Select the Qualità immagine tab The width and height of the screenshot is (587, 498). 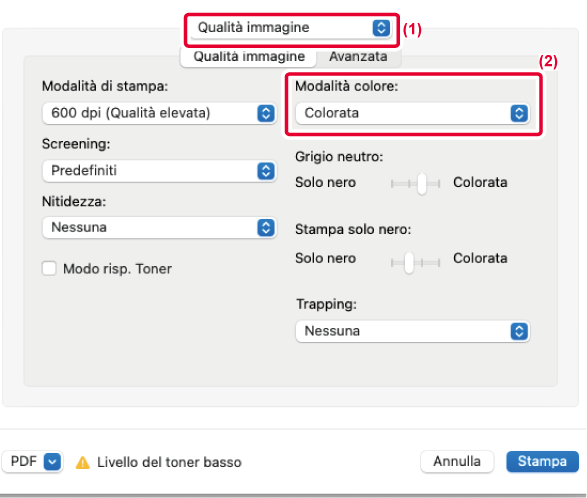(249, 57)
